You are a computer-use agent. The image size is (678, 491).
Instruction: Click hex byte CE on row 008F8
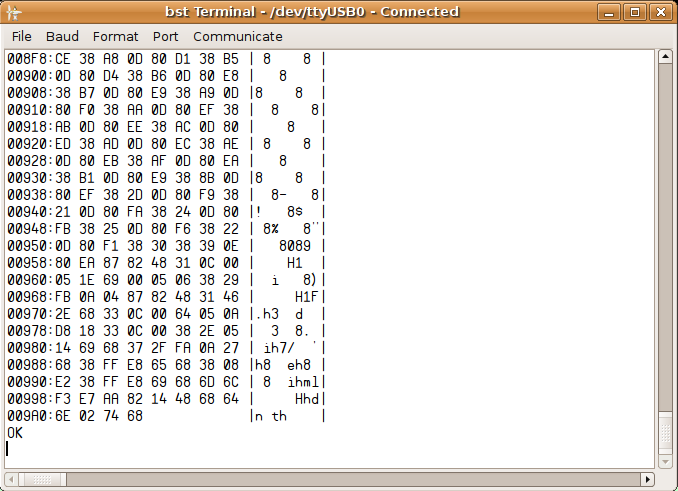tap(63, 59)
